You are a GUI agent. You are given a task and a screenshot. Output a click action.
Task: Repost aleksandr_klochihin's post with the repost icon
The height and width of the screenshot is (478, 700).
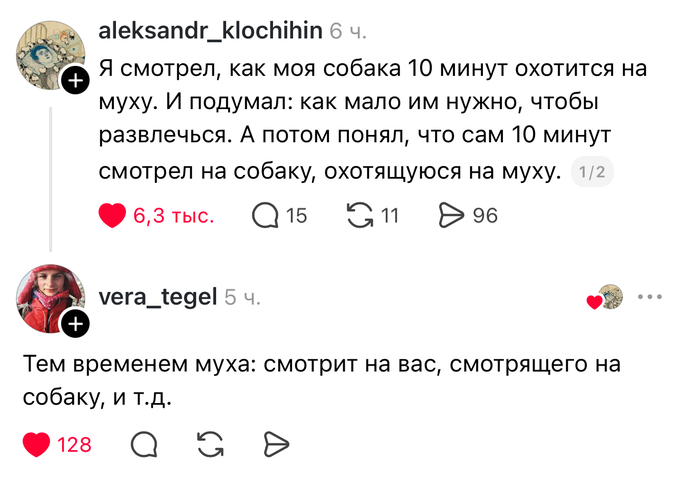(x=360, y=215)
